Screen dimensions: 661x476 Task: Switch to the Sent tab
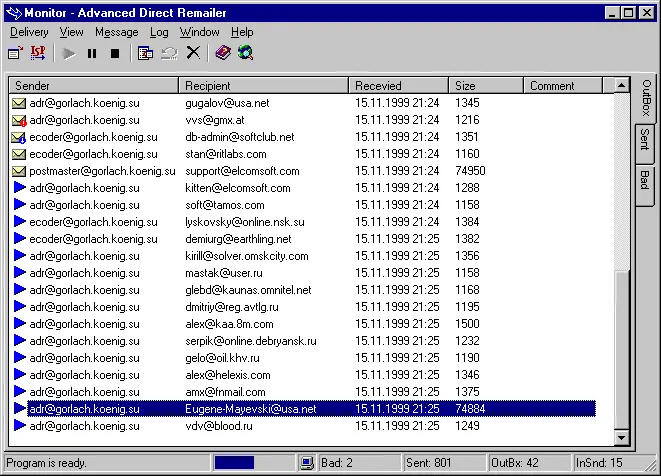(645, 140)
